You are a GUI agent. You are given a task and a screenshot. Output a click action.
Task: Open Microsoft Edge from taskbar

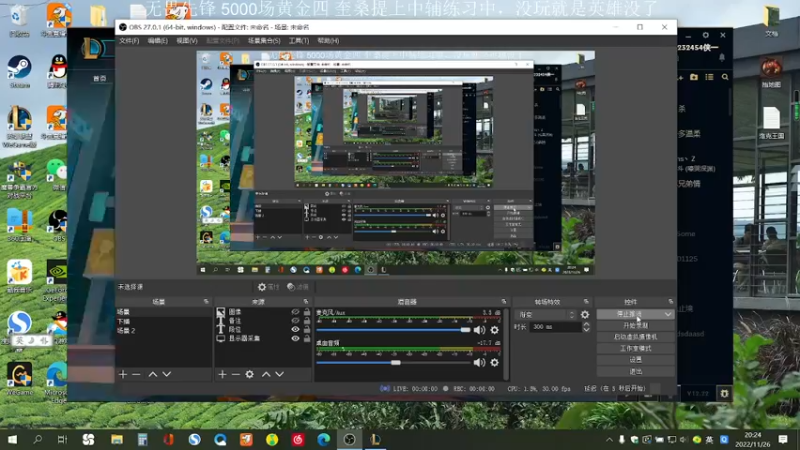[x=323, y=439]
